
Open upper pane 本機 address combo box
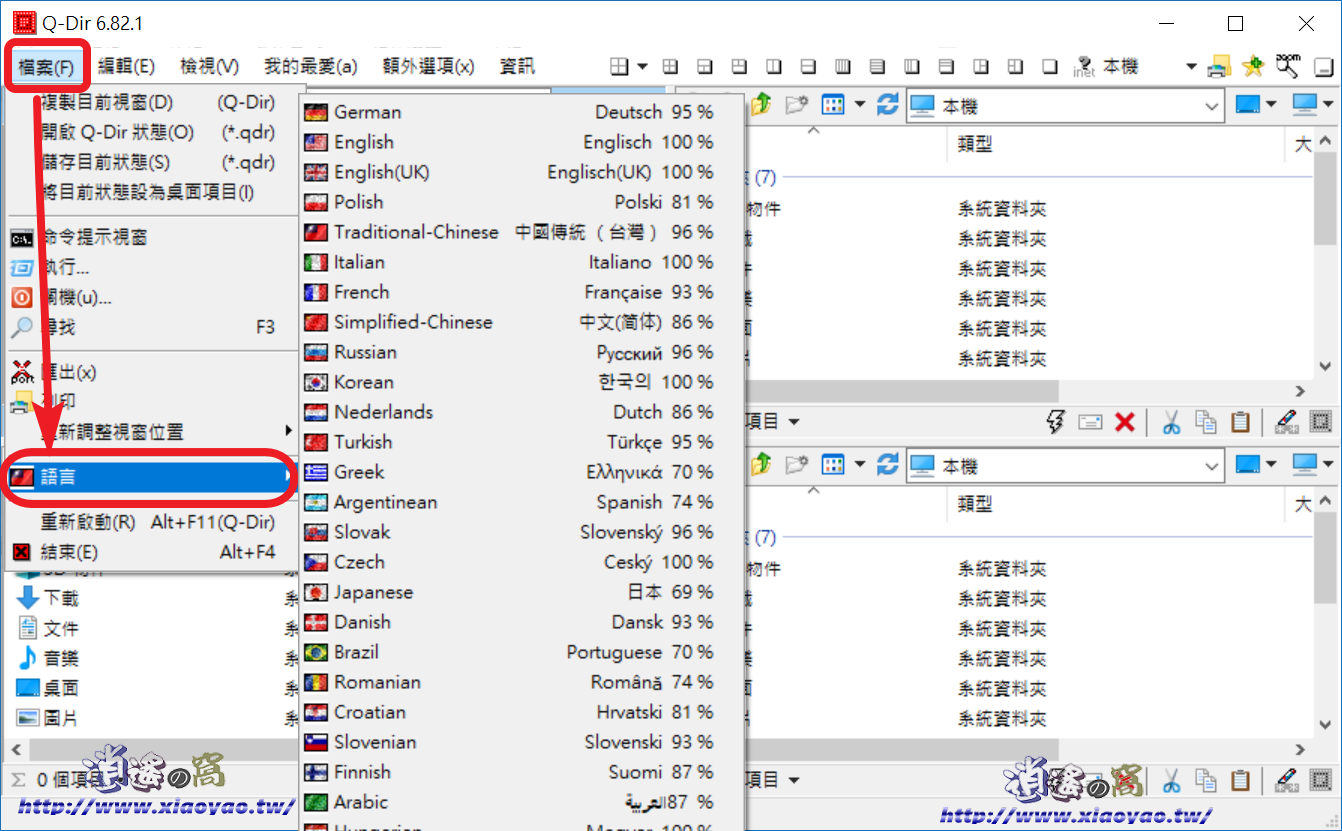point(1066,105)
